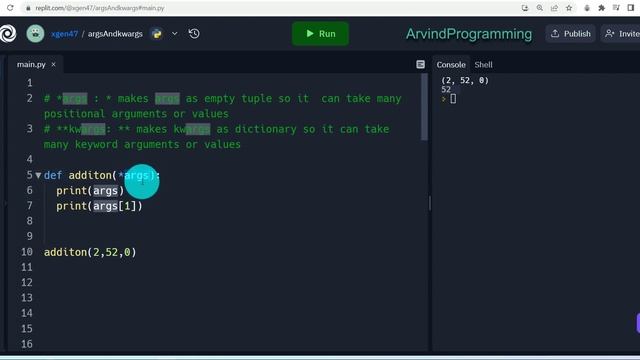Click the console prompt input
This screenshot has width=640, height=360.
point(453,99)
